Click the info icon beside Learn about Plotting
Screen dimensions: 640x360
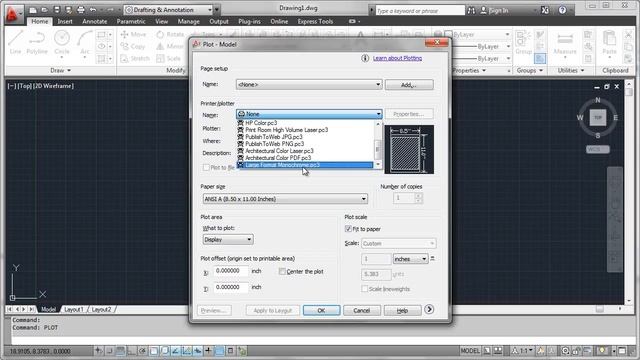[365, 58]
